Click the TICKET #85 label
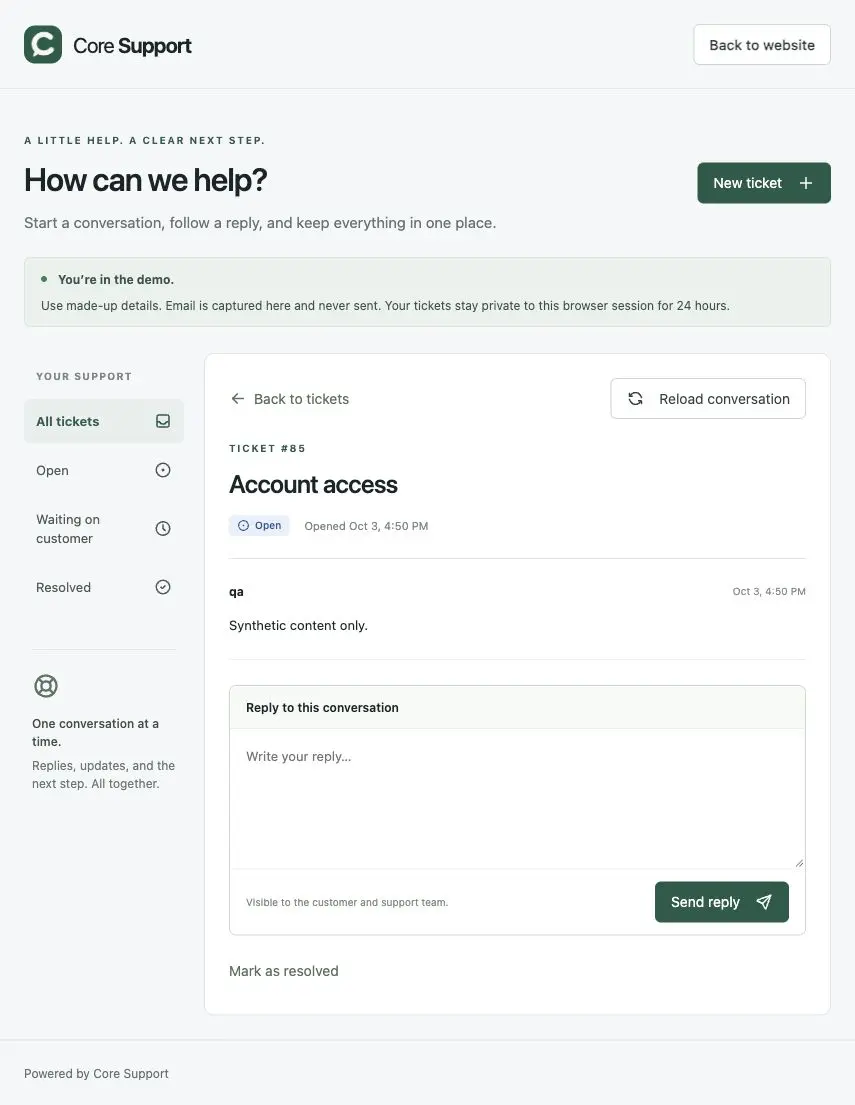 tap(267, 448)
